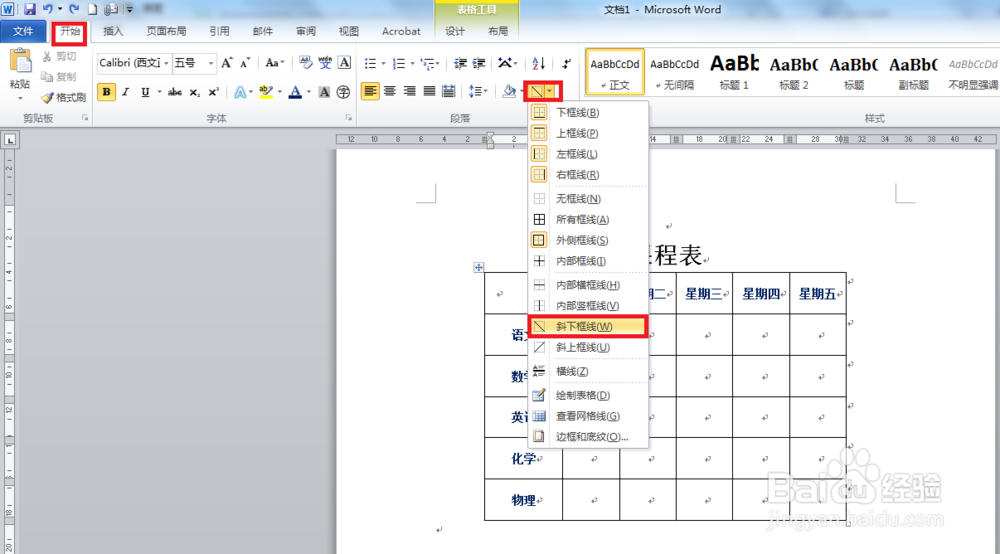
Task: Click the Redo icon in title bar
Action: (74, 9)
